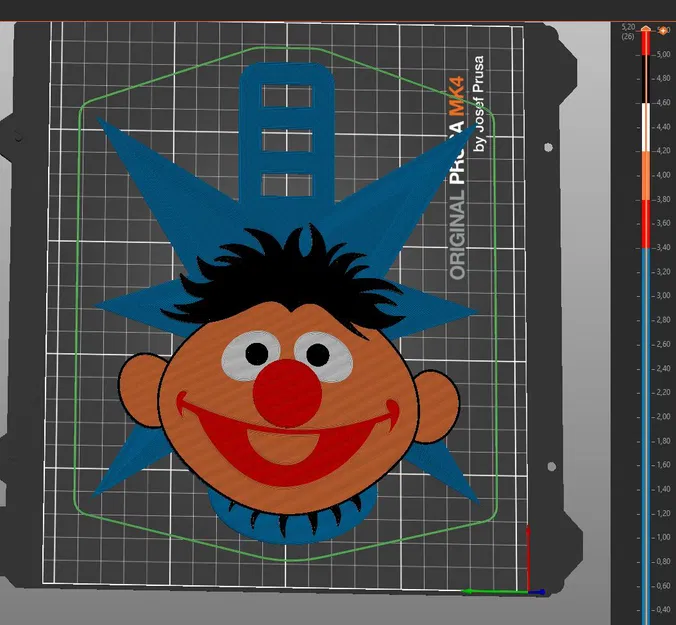Click the add color change plus icon
This screenshot has width=676, height=625.
[663, 31]
